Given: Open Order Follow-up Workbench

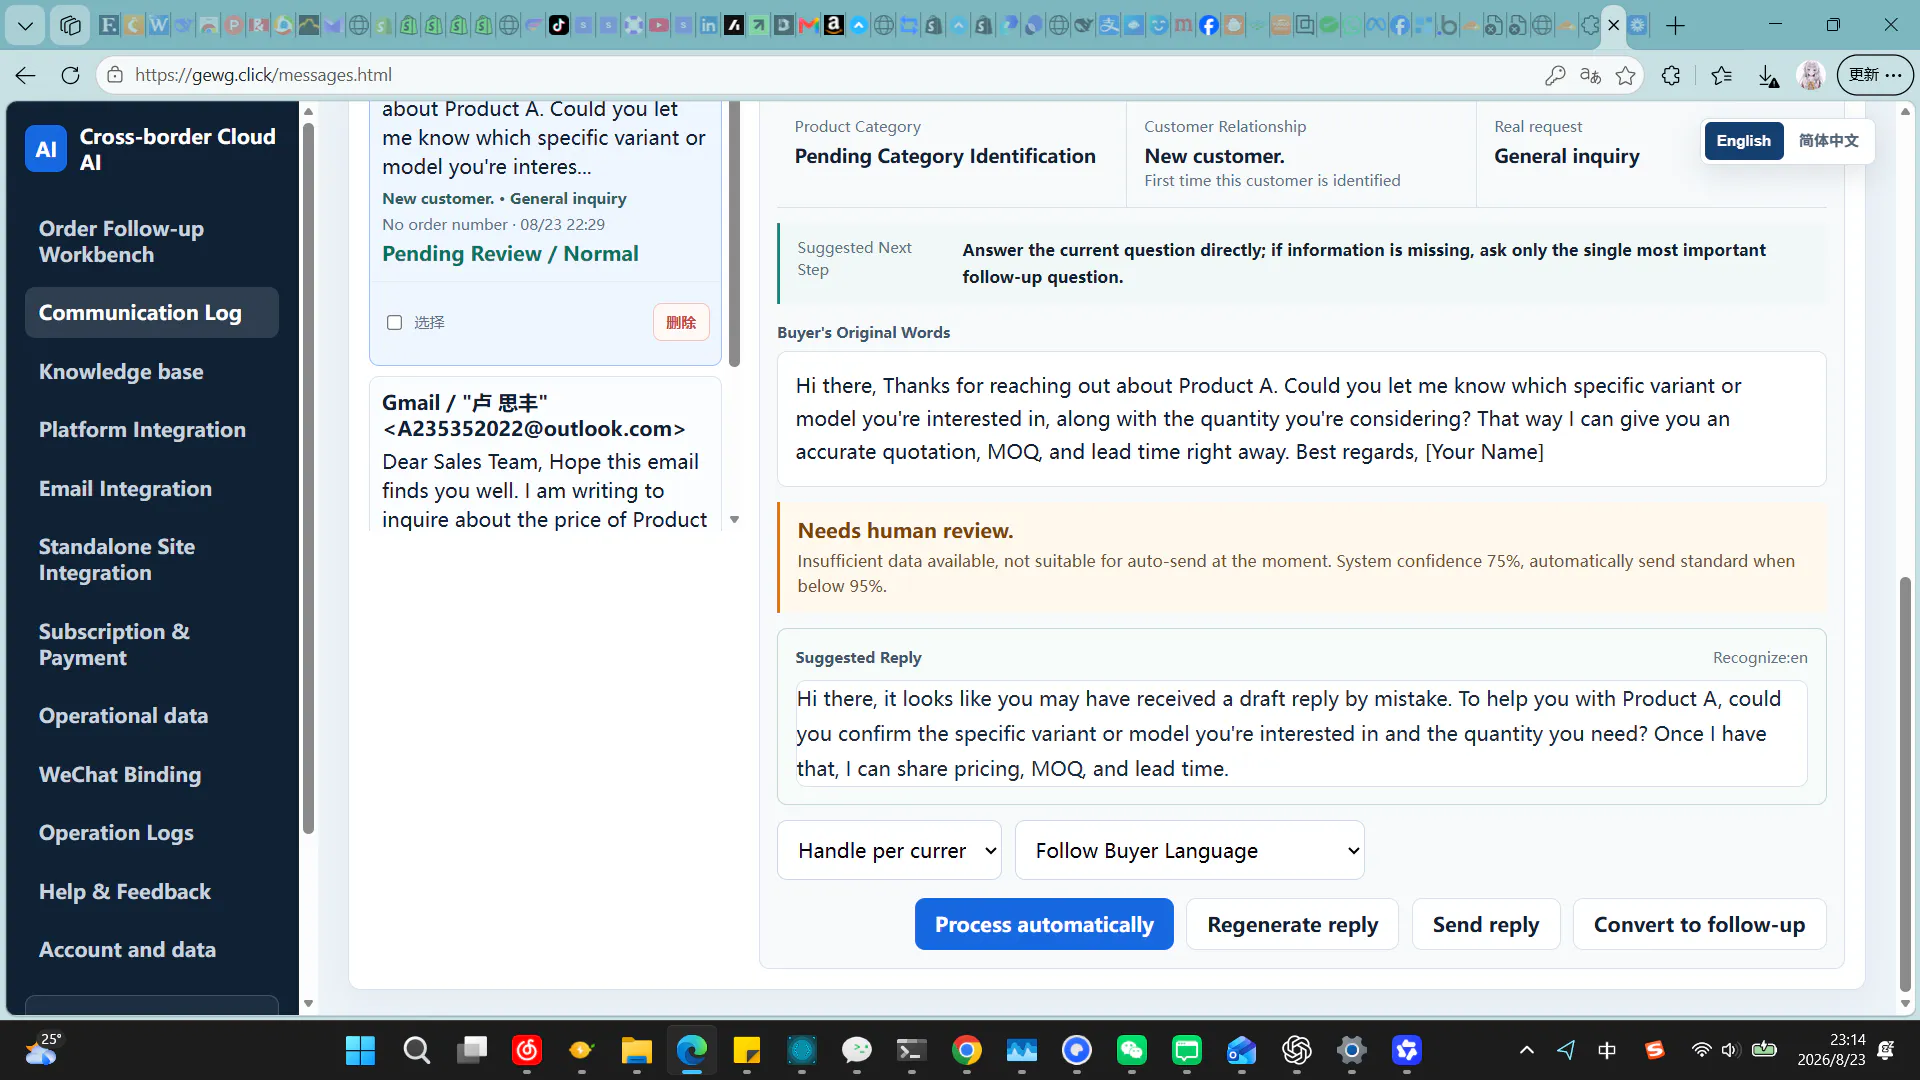Looking at the screenshot, I should 152,241.
